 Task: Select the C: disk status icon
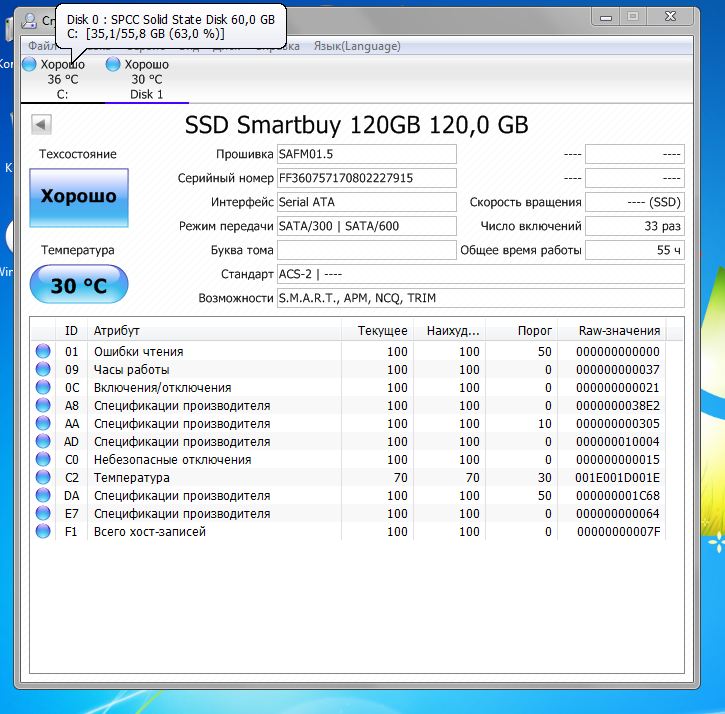[29, 64]
